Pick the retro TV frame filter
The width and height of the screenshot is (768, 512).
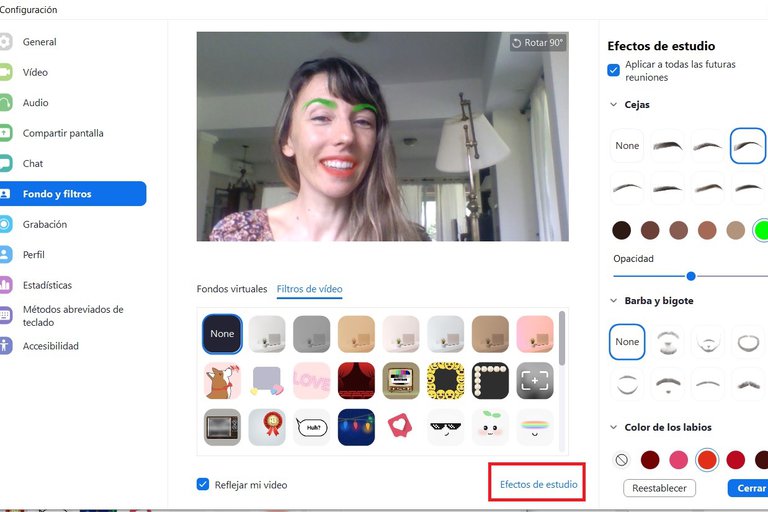tap(222, 427)
